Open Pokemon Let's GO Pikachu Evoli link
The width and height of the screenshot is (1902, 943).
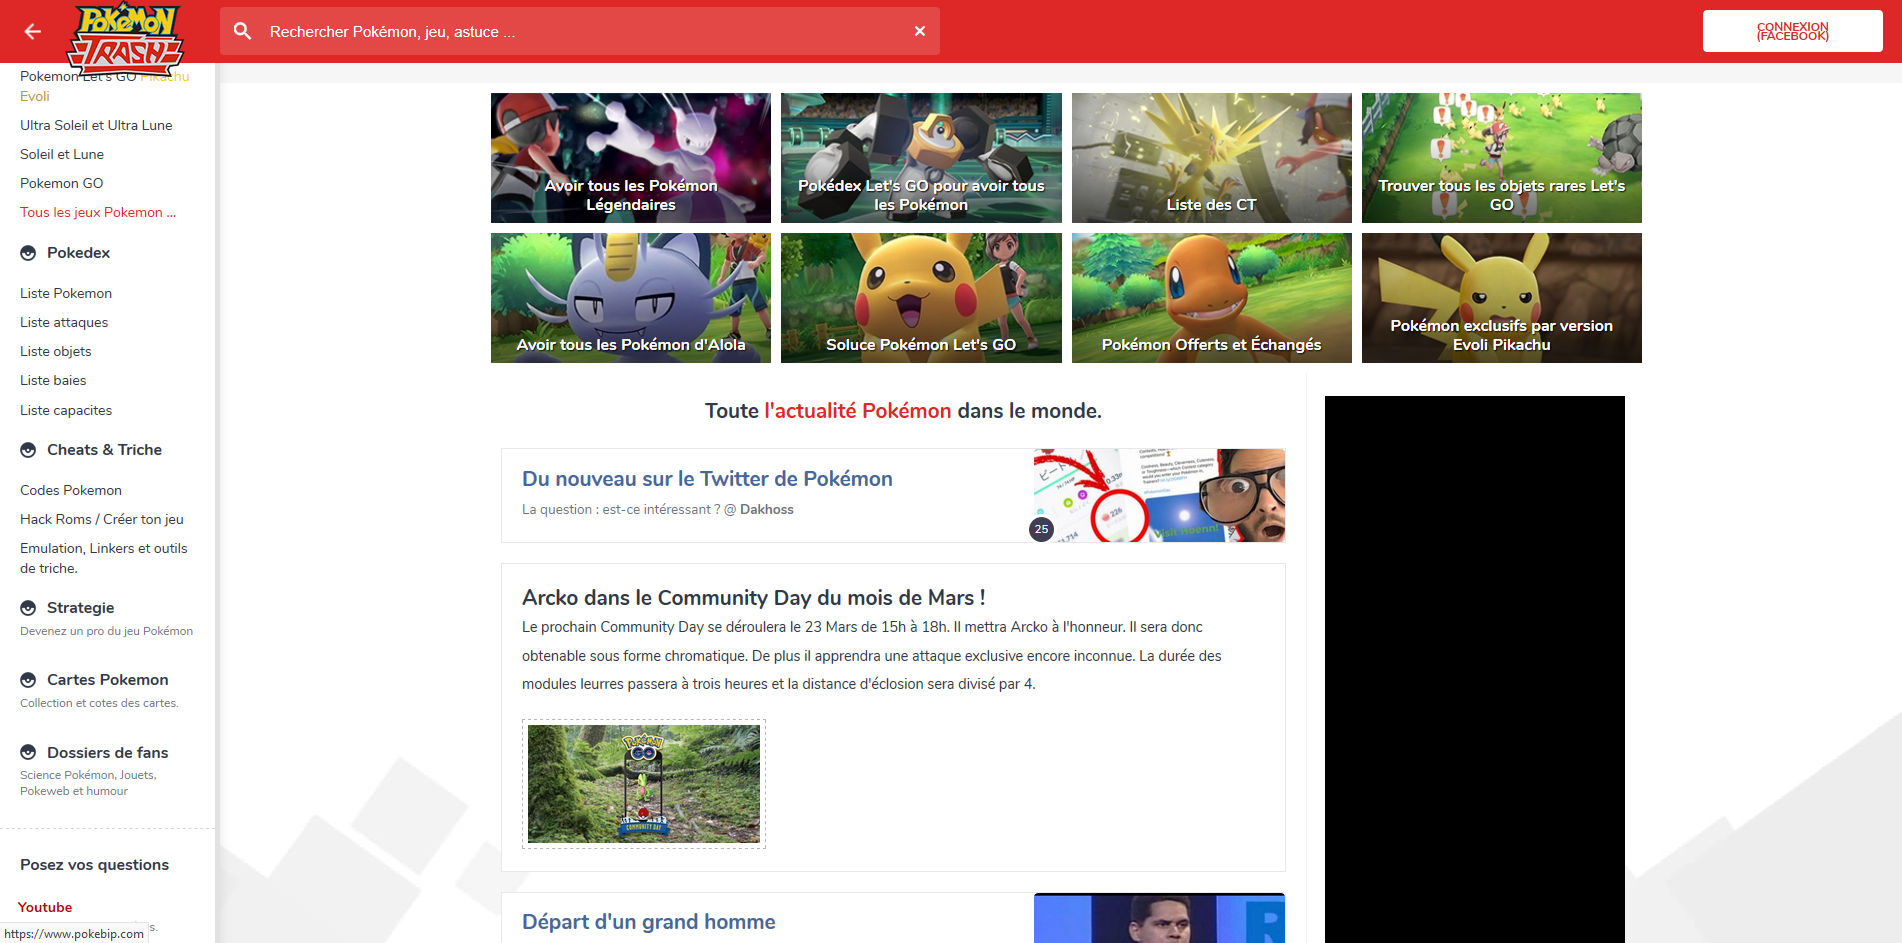[x=104, y=86]
